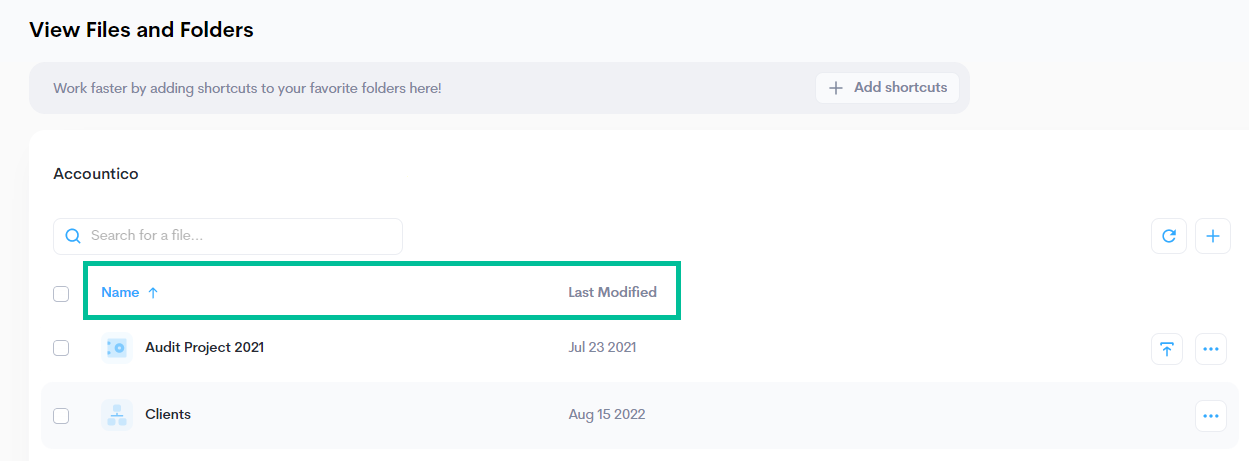Click upload icon on Audit Project 2021 row
This screenshot has height=461, width=1249.
[1167, 349]
